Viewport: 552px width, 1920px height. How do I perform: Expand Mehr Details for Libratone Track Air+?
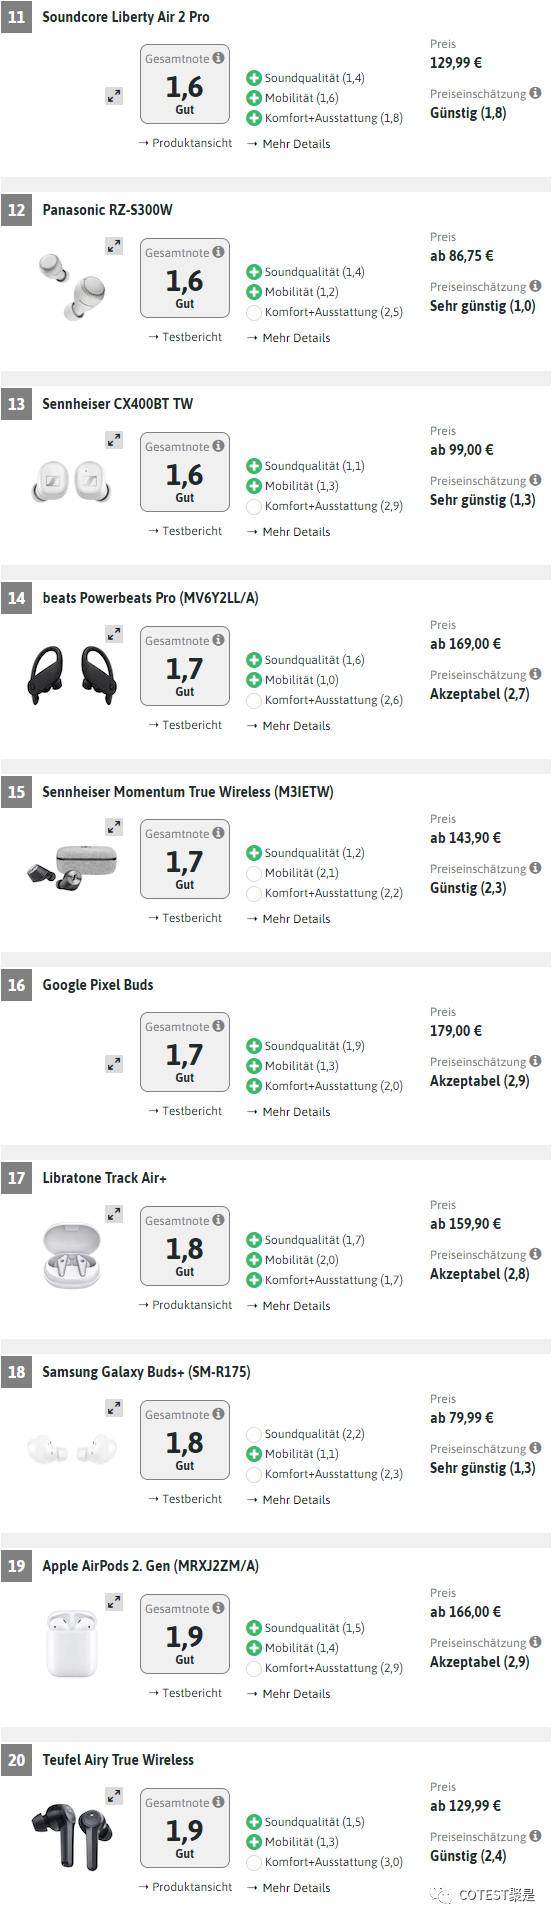[288, 1306]
